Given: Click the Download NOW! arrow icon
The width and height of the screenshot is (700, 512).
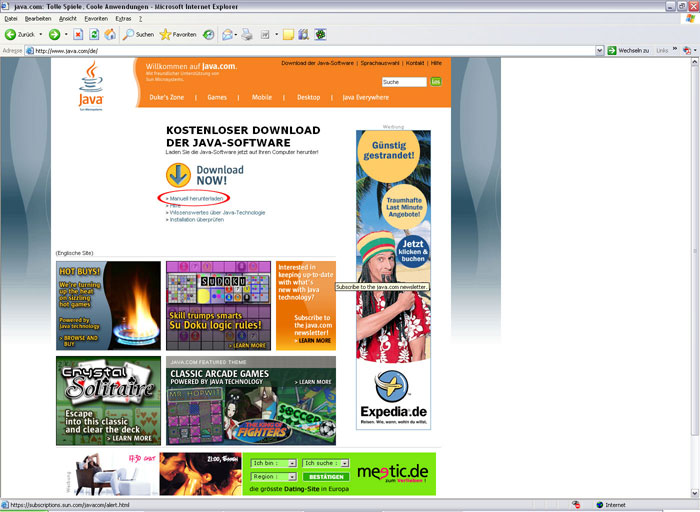Looking at the screenshot, I should point(179,175).
